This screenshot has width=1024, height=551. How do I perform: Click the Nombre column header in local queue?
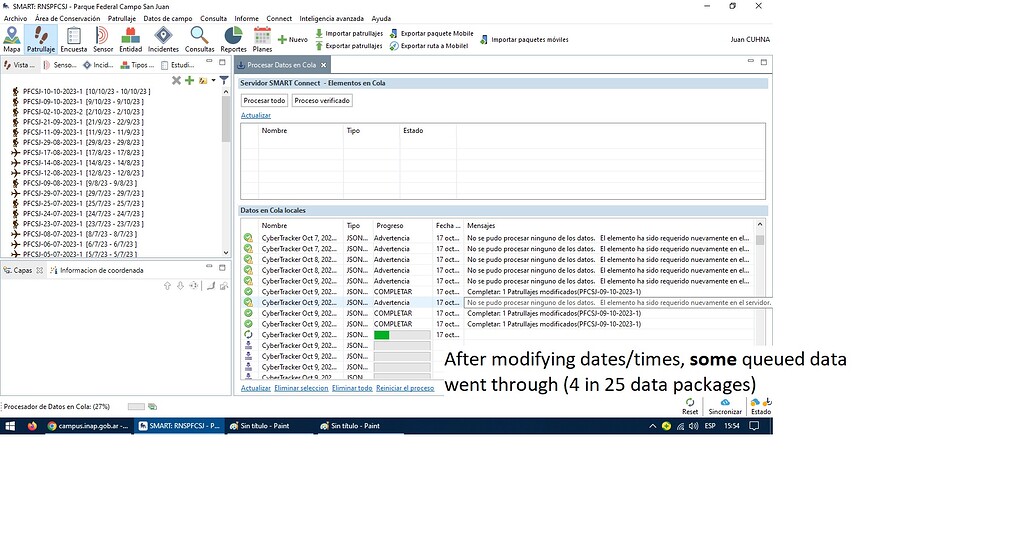(x=274, y=226)
